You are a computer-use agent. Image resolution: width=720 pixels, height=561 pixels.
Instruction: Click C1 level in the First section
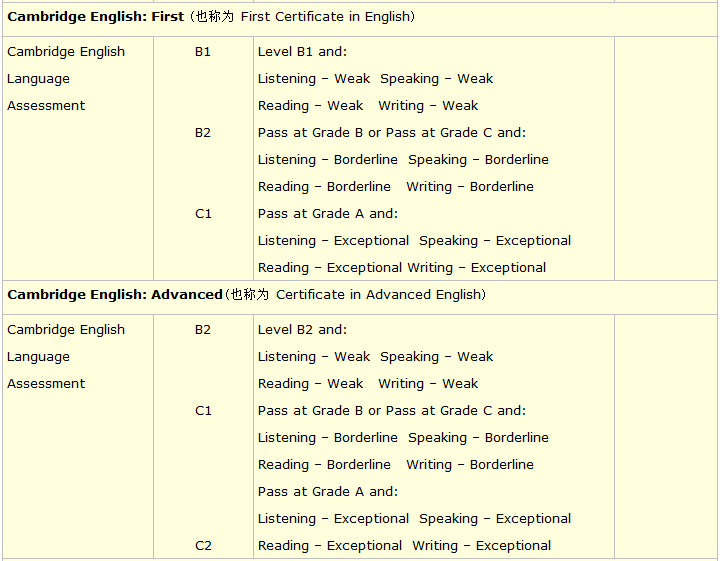click(x=203, y=213)
